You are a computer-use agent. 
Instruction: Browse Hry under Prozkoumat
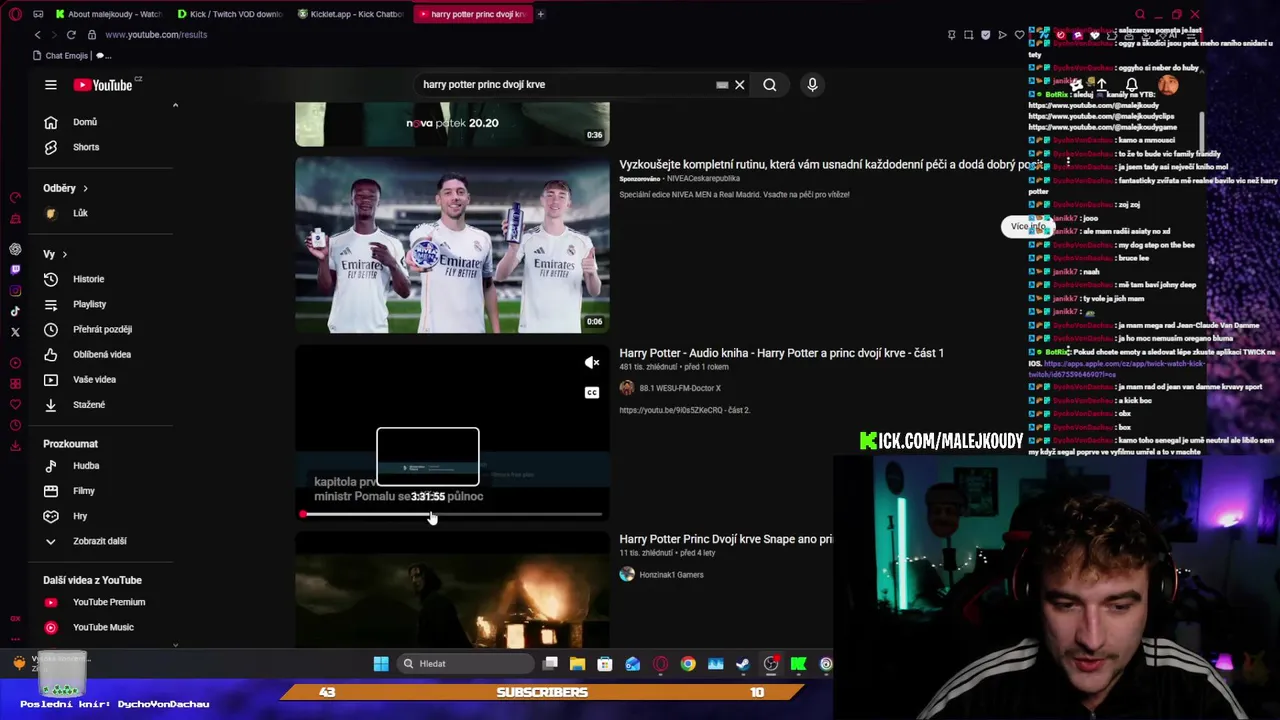point(80,515)
